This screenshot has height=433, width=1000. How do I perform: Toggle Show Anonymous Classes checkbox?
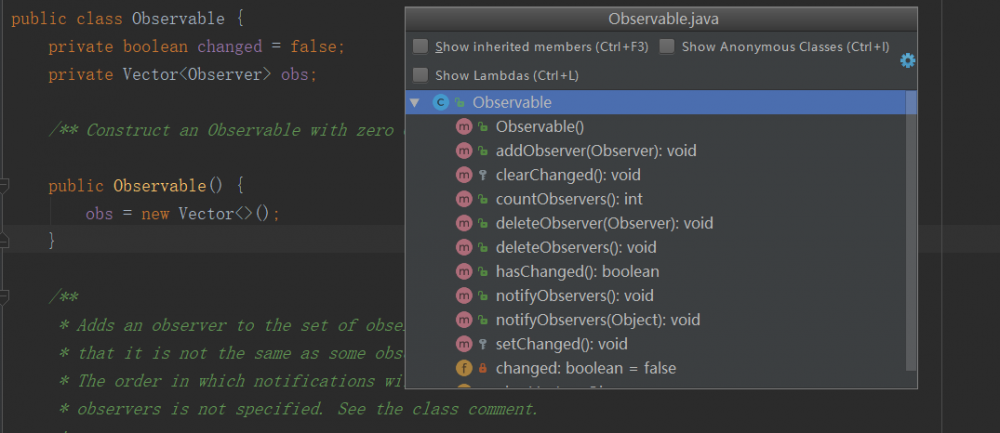(x=667, y=47)
